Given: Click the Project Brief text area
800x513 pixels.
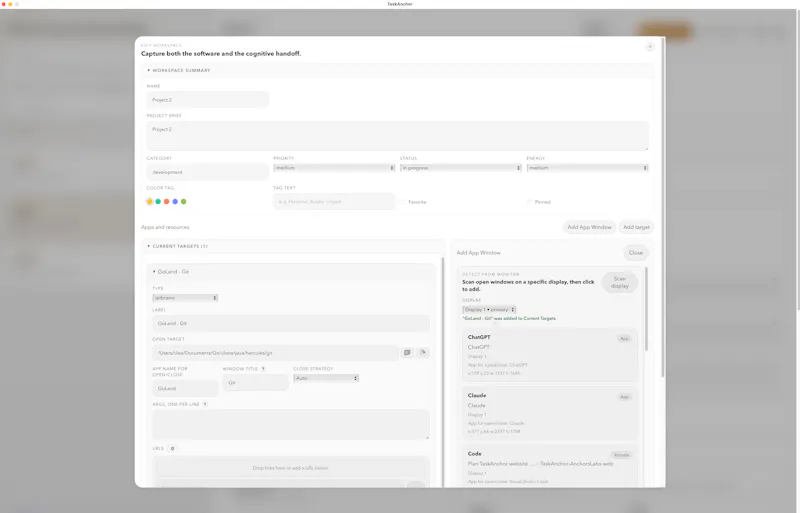Looking at the screenshot, I should tap(397, 136).
